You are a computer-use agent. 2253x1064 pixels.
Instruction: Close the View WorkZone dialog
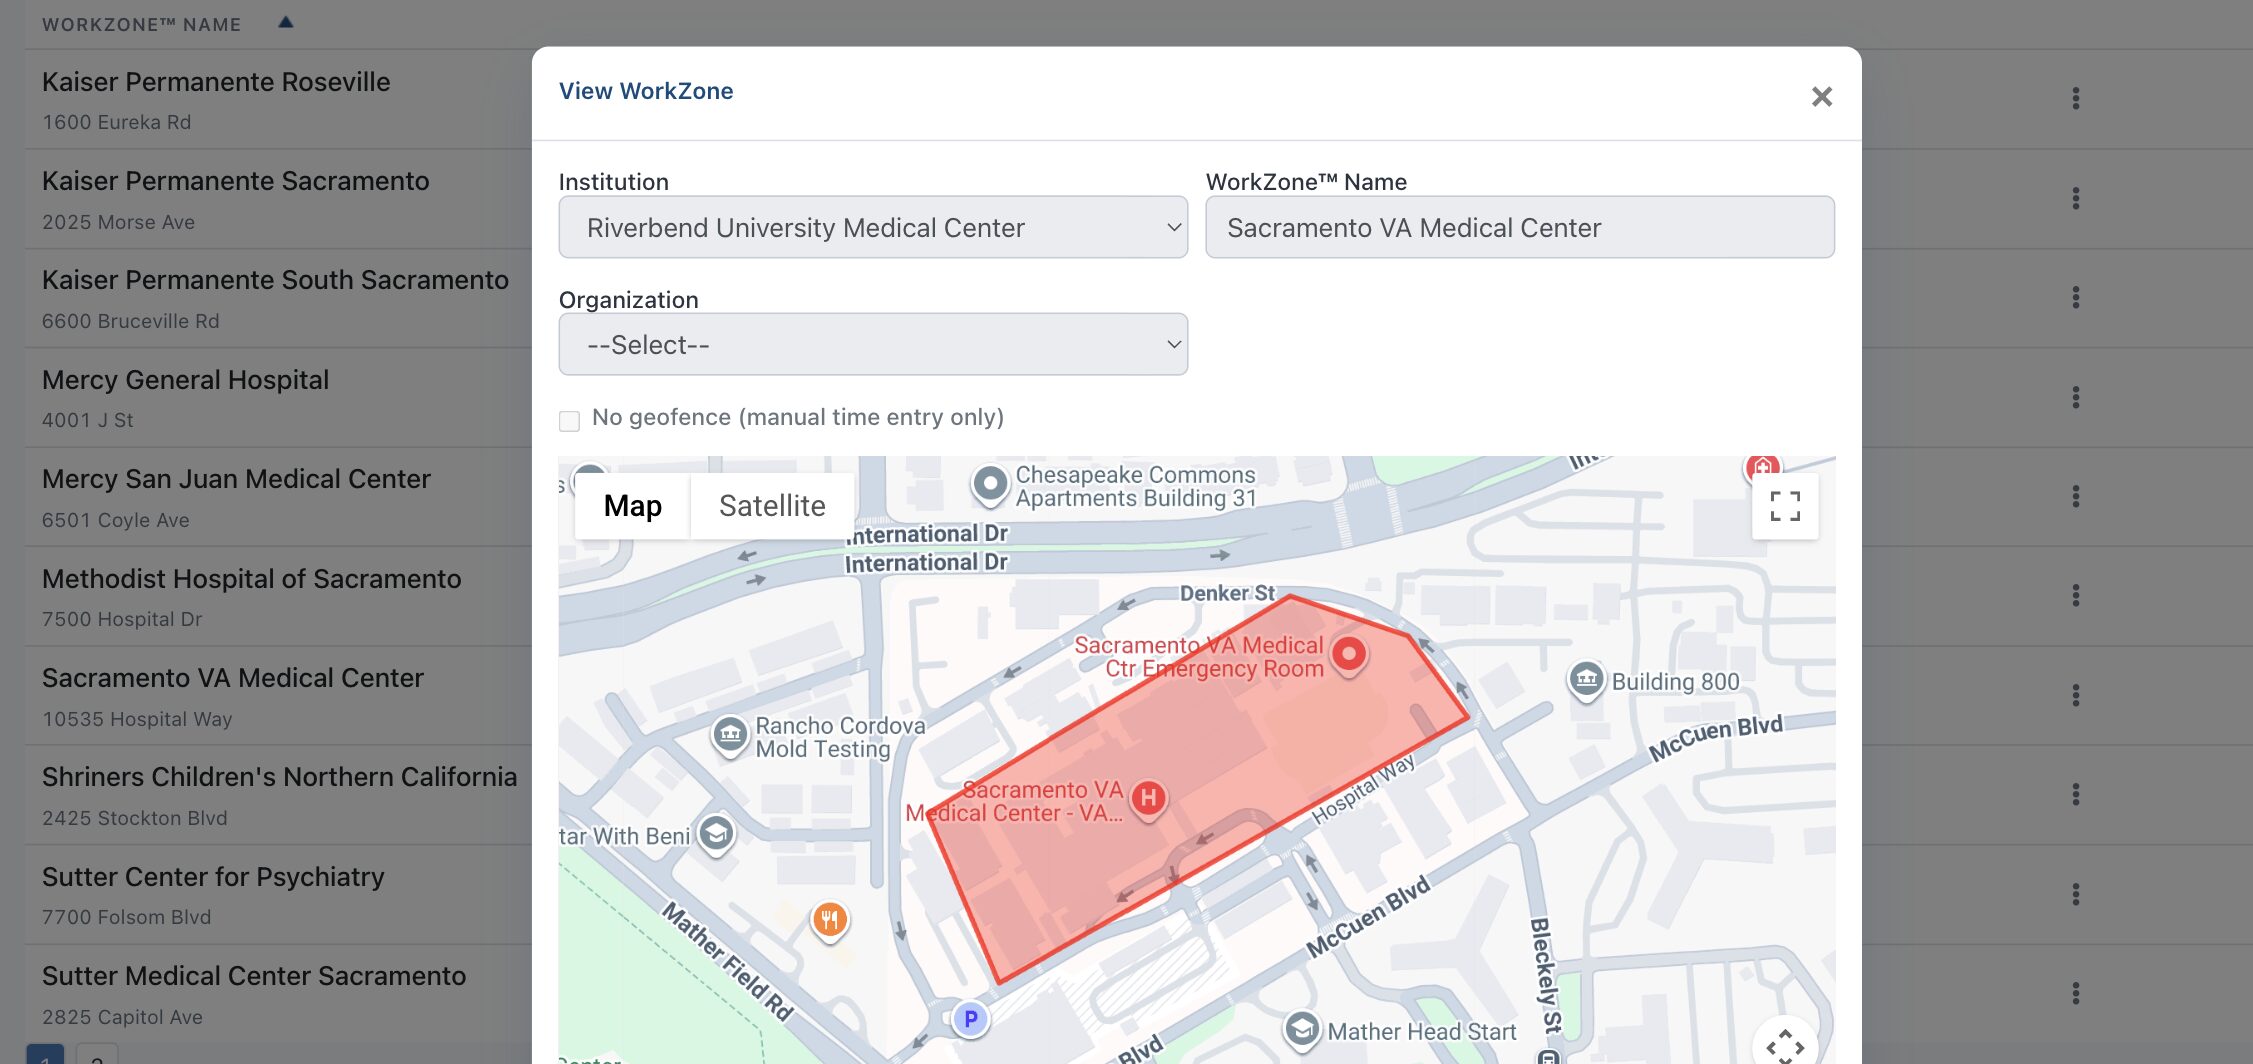pyautogui.click(x=1821, y=96)
